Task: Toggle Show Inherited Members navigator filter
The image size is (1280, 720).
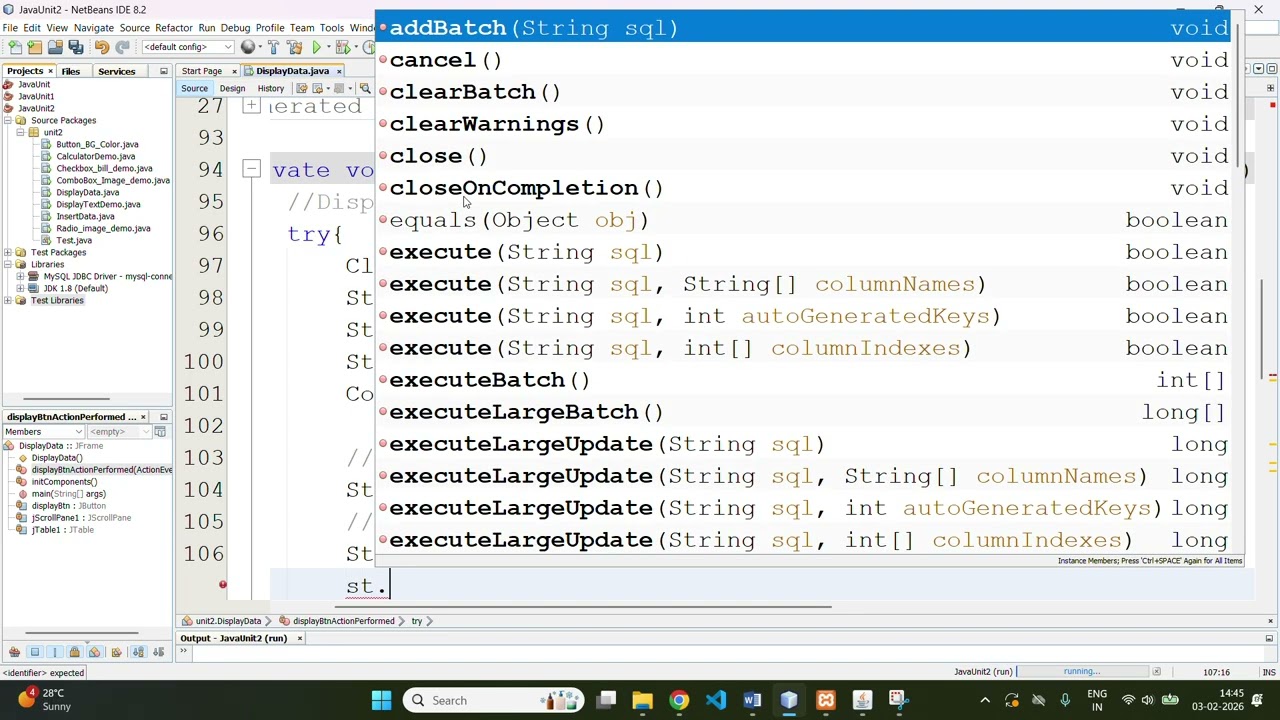Action: point(14,652)
